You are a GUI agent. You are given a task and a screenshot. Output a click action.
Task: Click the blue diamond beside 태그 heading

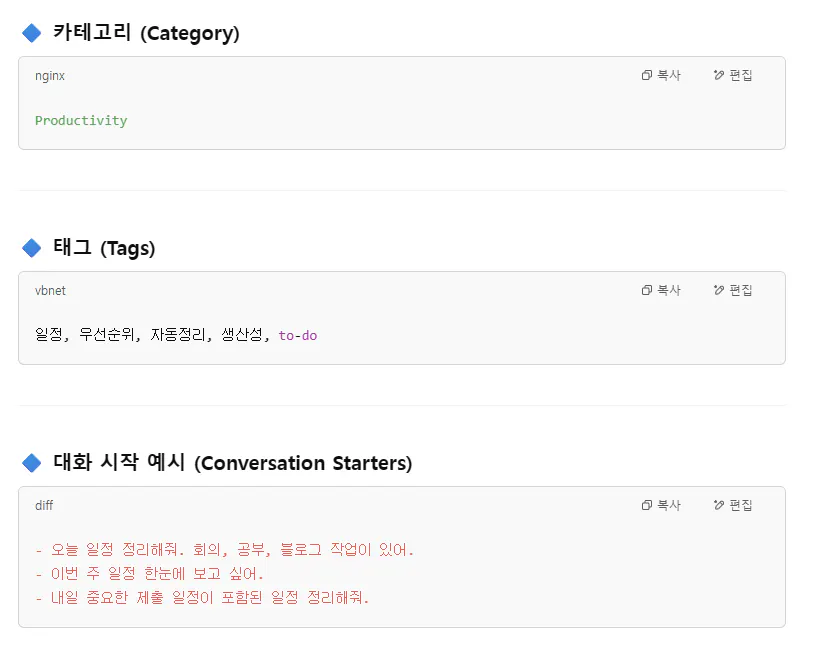click(x=32, y=248)
